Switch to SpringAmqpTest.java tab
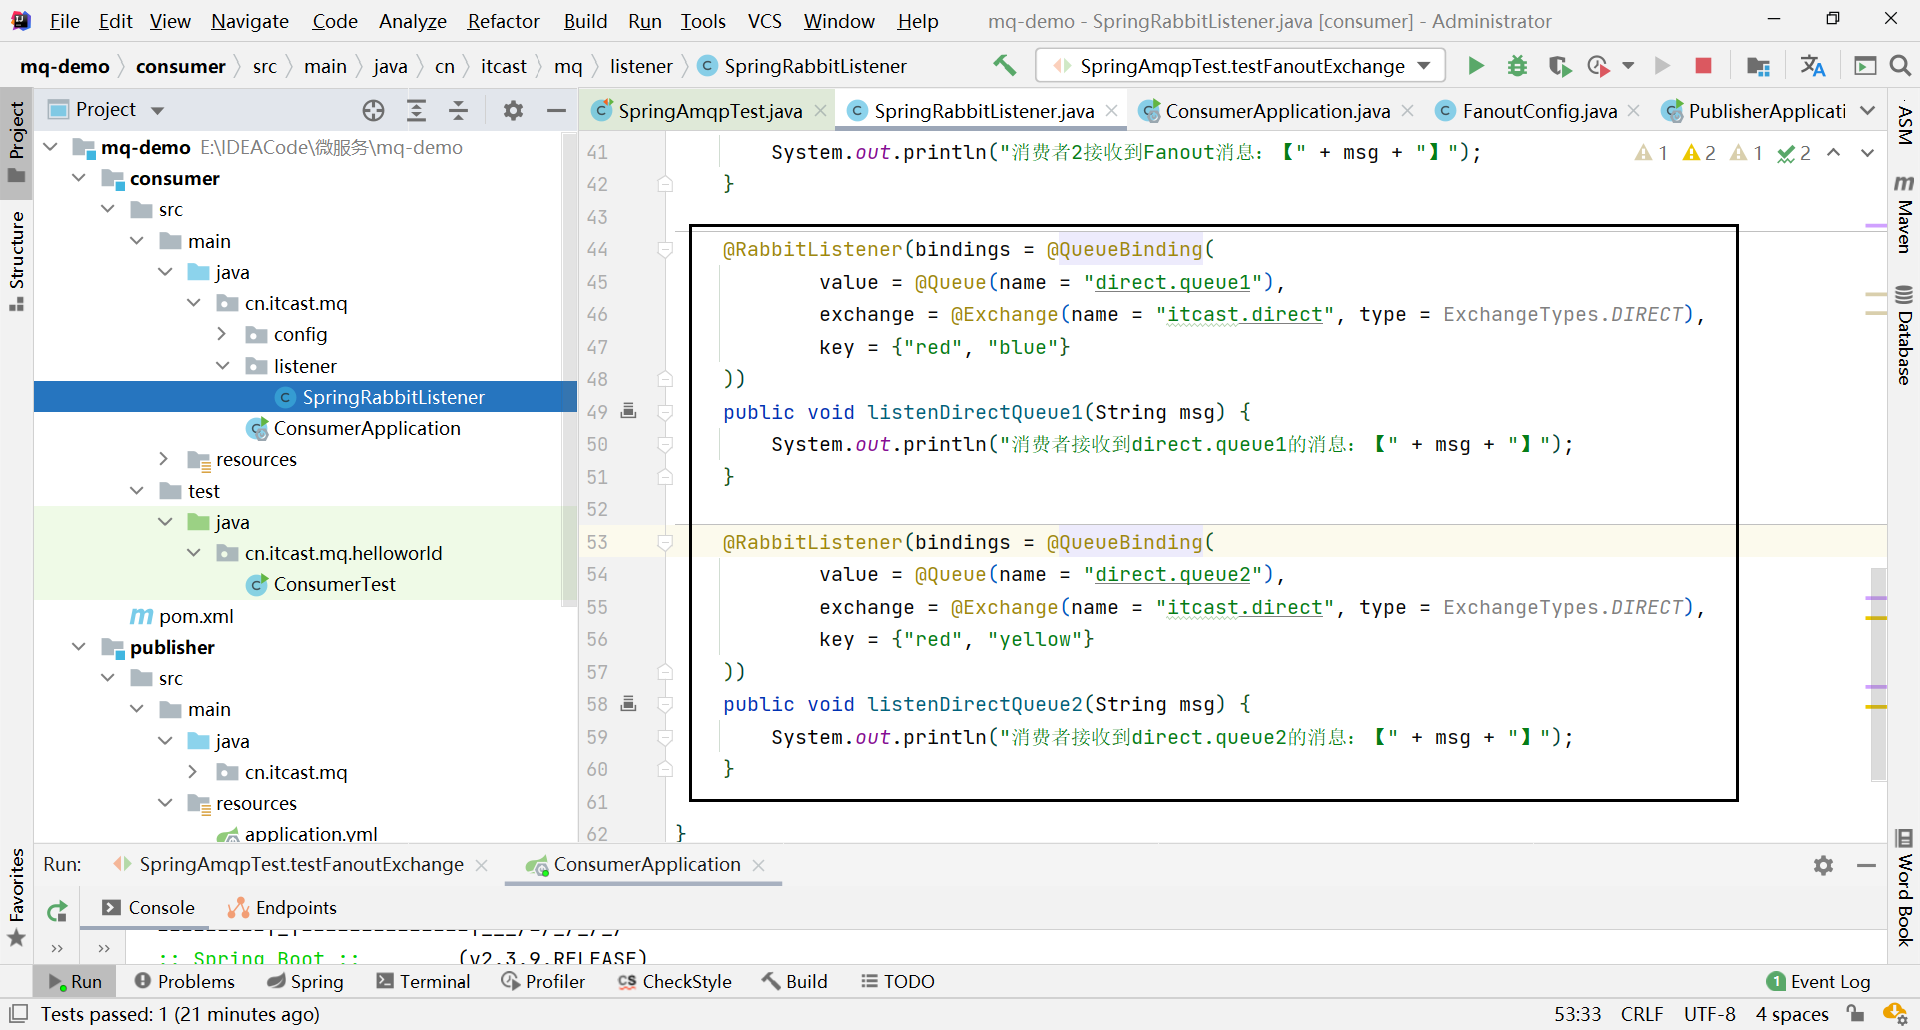Screen dimensions: 1920x1030 (710, 111)
